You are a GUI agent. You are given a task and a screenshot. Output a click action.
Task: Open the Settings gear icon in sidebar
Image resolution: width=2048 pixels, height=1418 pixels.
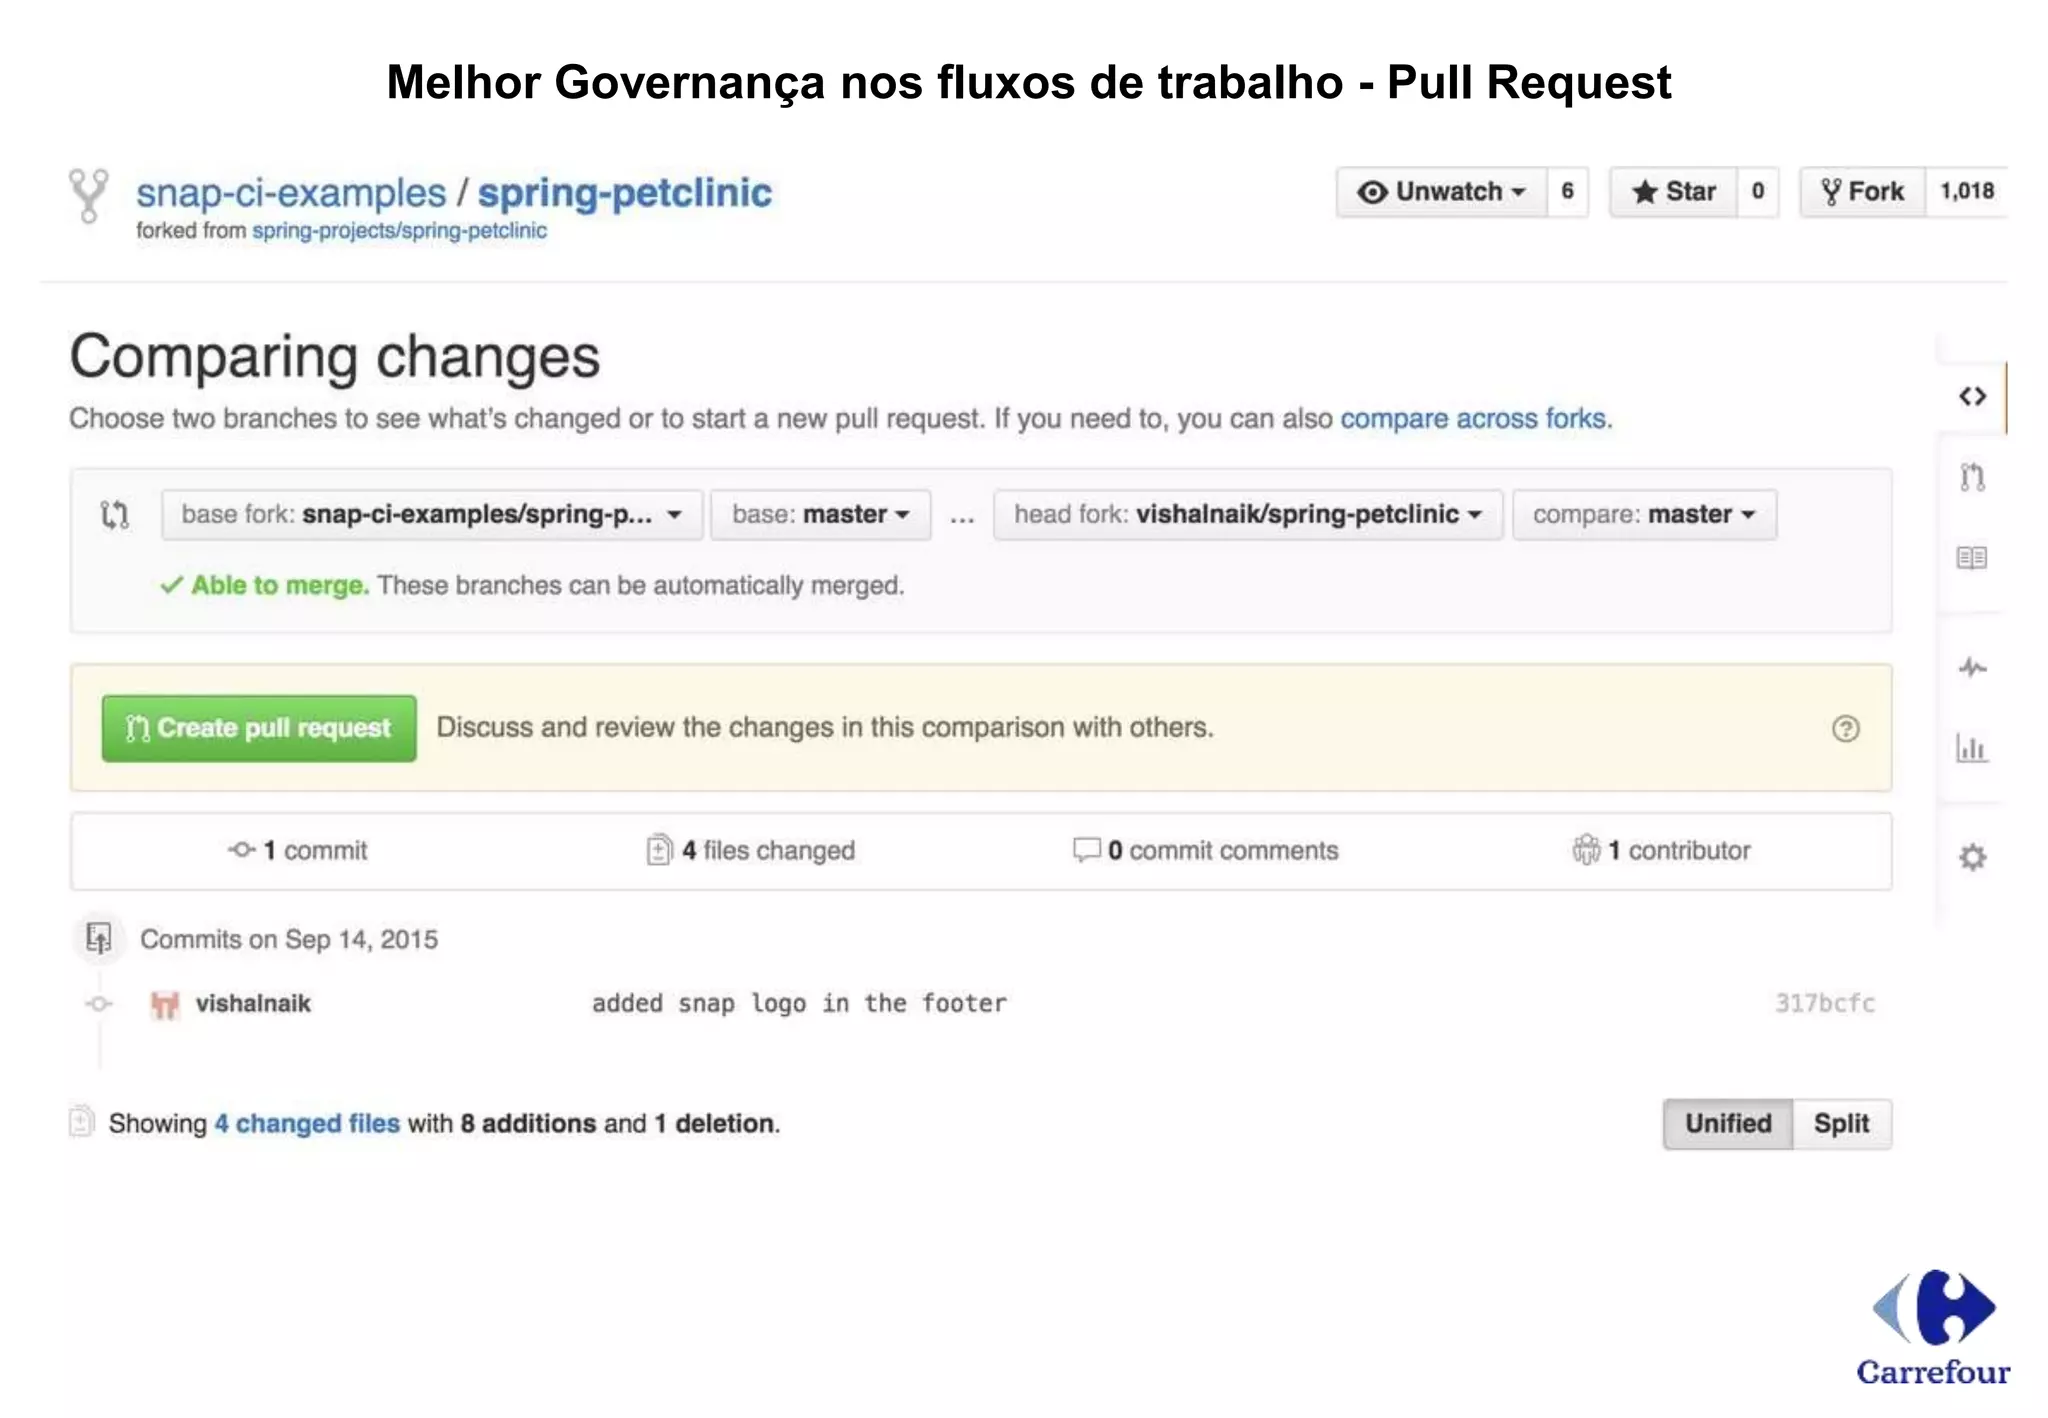[1972, 857]
